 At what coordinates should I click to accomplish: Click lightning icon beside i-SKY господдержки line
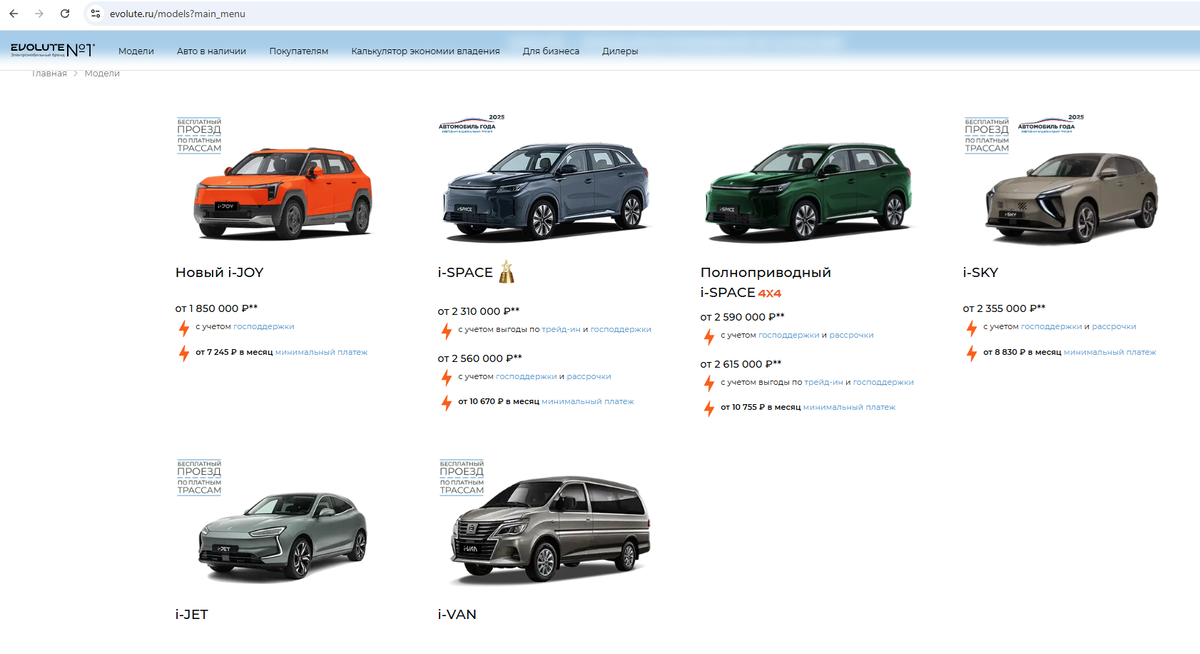click(971, 328)
